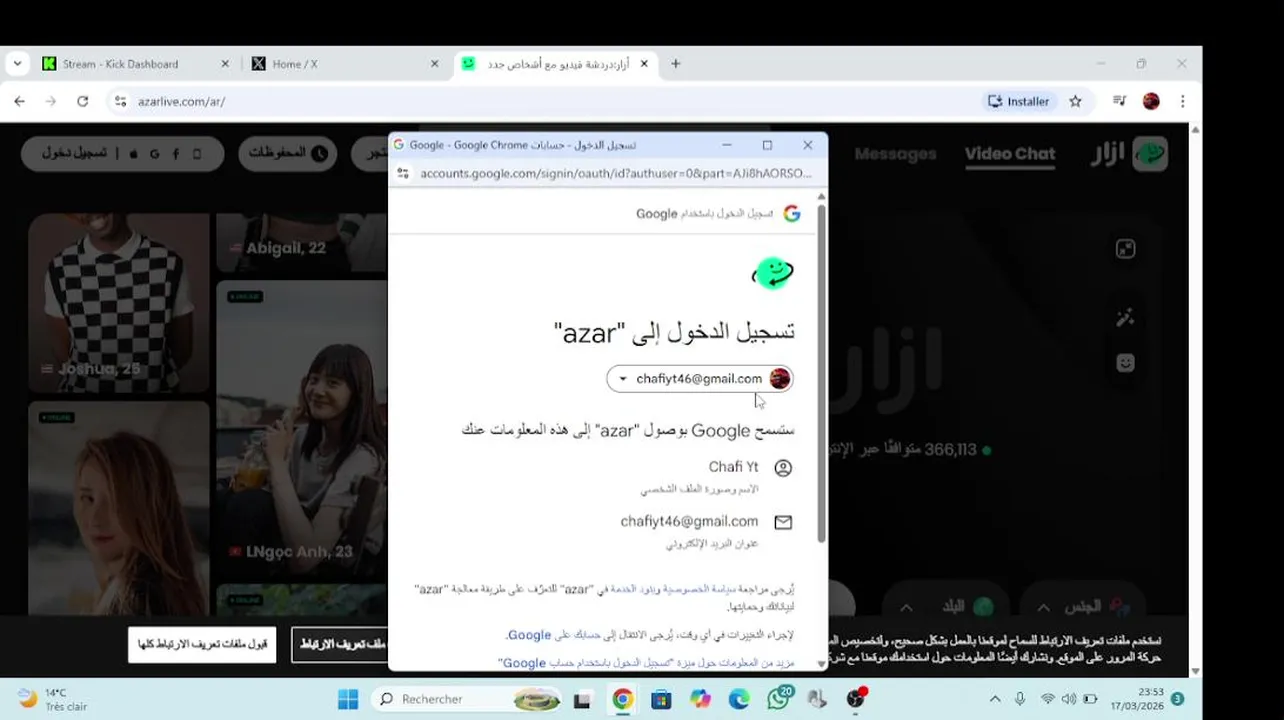1284x720 pixels.
Task: Show hidden system tray icons chevron
Action: [x=995, y=699]
